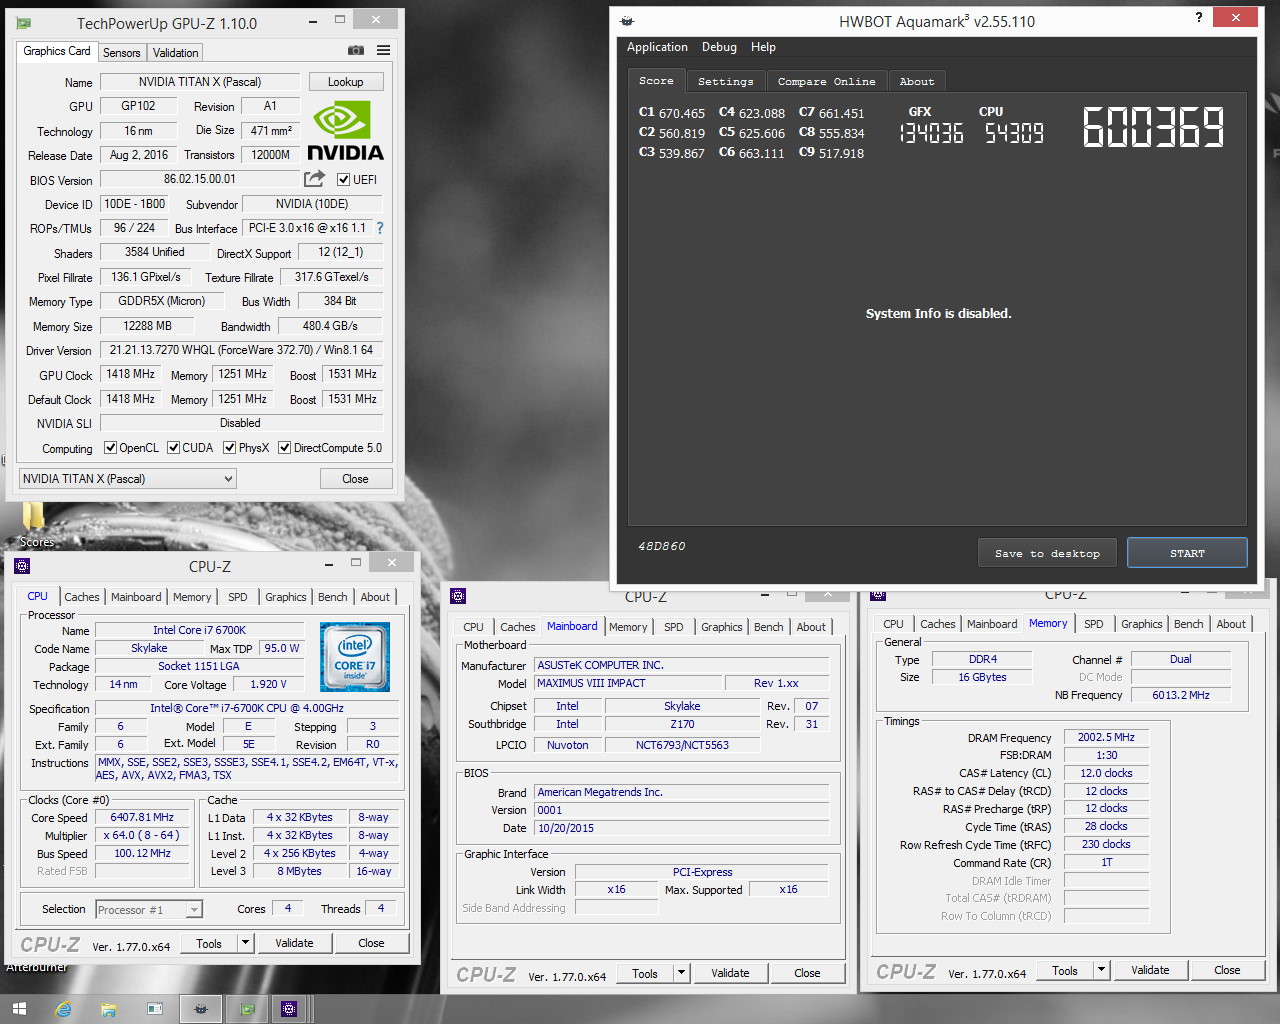Expand Tools dropdown arrow in CPU-Z CPU window
Viewport: 1280px width, 1024px height.
click(245, 943)
